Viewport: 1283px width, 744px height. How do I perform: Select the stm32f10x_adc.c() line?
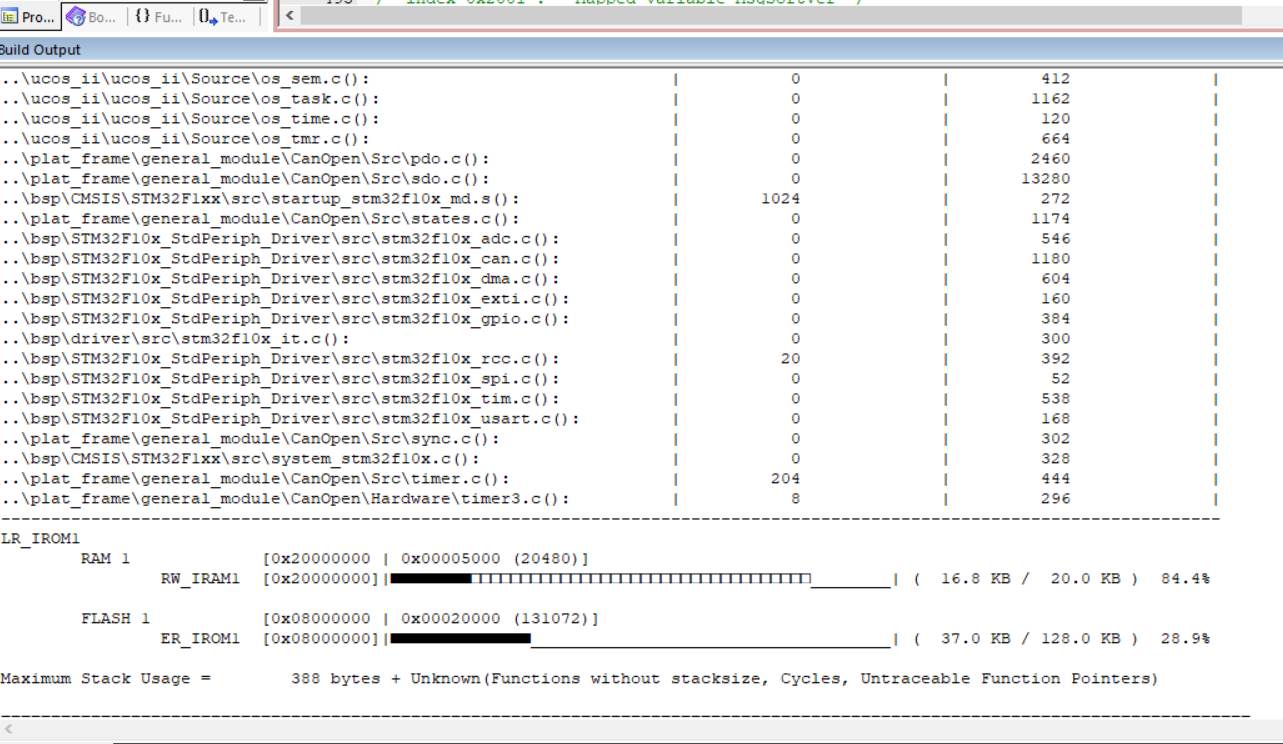pos(608,238)
